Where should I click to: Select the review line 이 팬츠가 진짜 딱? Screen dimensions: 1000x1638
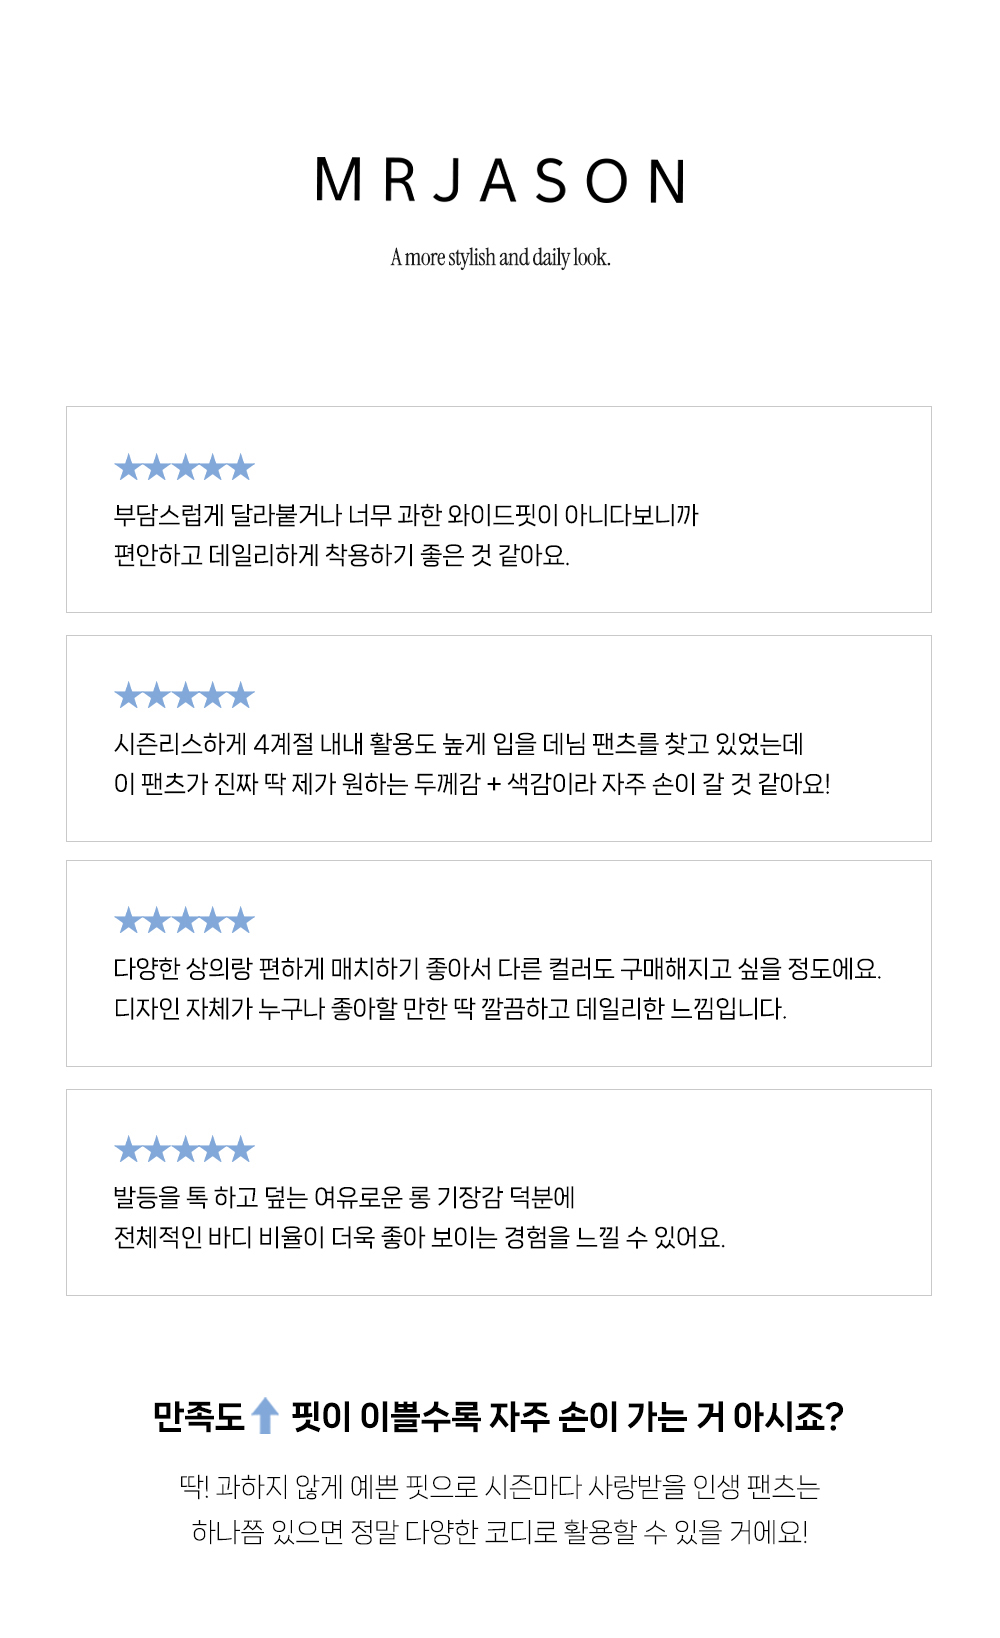pos(472,784)
